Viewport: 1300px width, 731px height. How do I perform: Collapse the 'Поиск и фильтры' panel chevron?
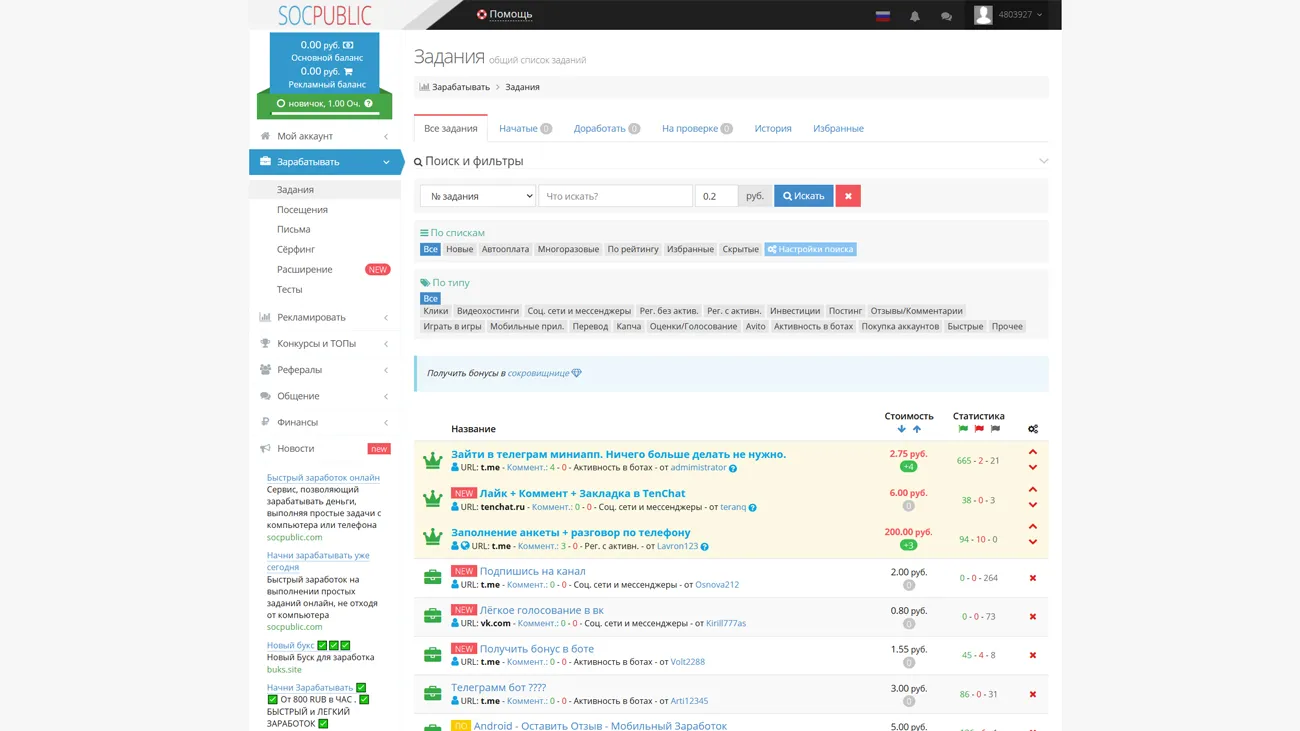[1043, 161]
